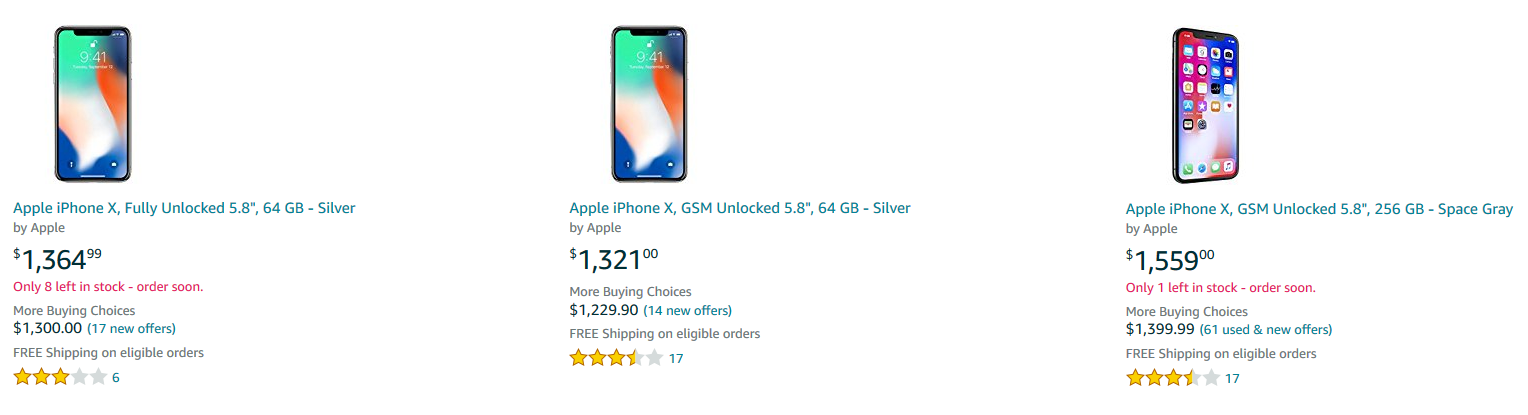Open the GSM Unlocked 64 GB Silver iPhone image
The width and height of the screenshot is (1528, 415).
click(x=649, y=104)
